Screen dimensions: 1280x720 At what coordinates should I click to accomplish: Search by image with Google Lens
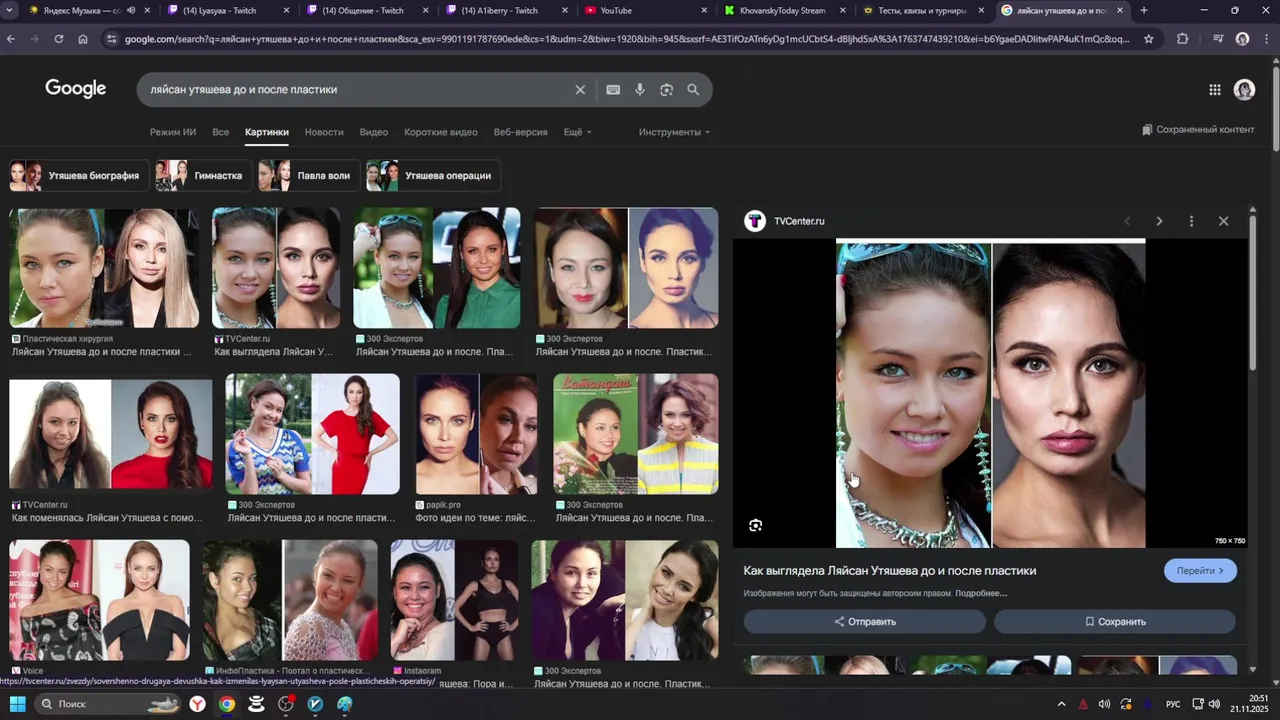click(x=667, y=90)
